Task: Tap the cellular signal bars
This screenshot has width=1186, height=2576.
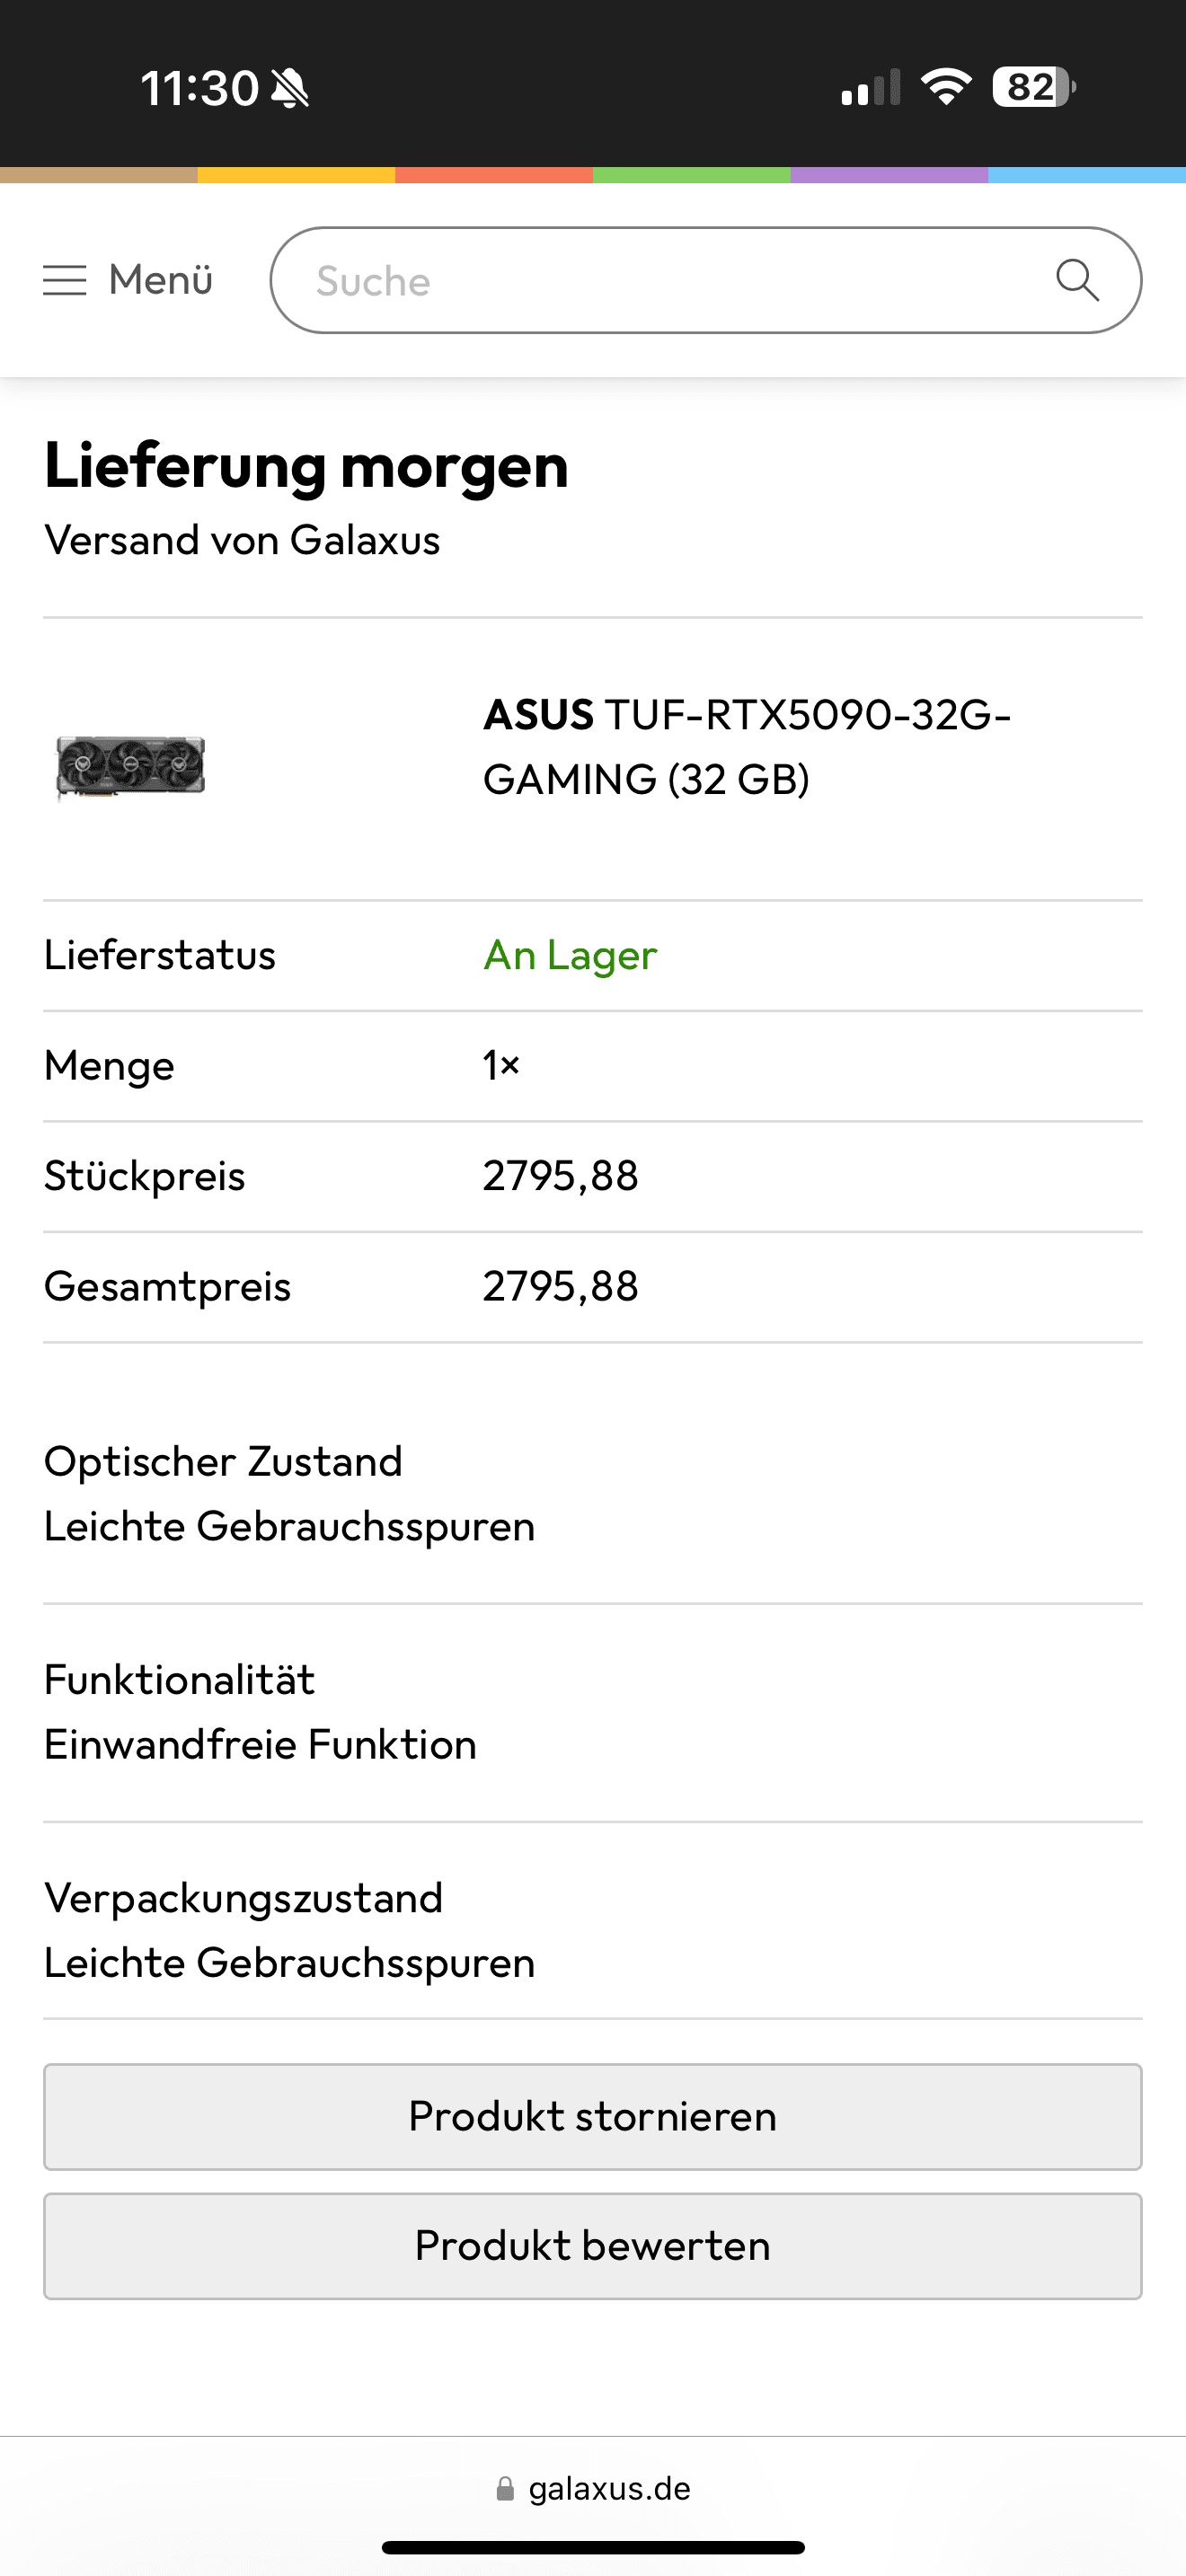Action: (870, 88)
